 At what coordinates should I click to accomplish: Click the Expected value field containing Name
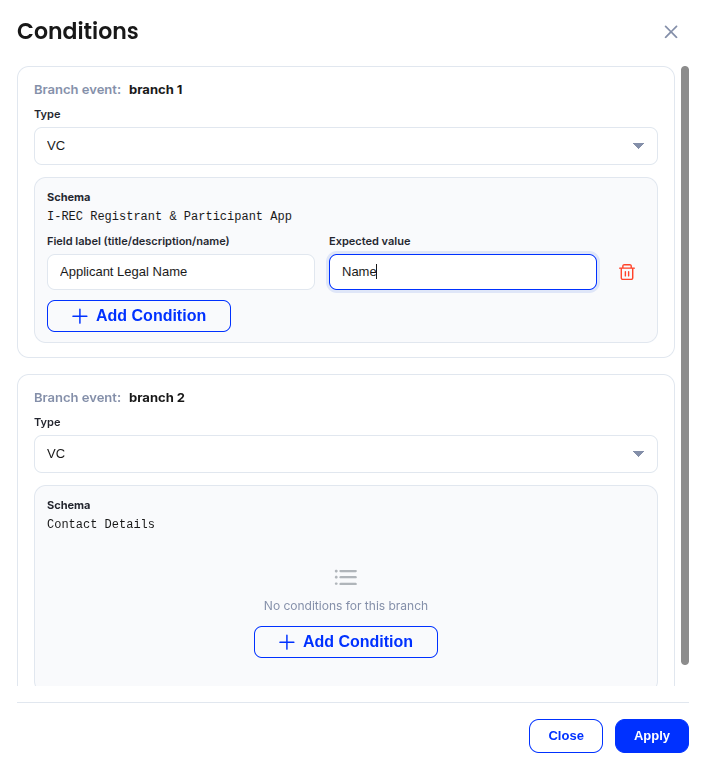pos(462,272)
